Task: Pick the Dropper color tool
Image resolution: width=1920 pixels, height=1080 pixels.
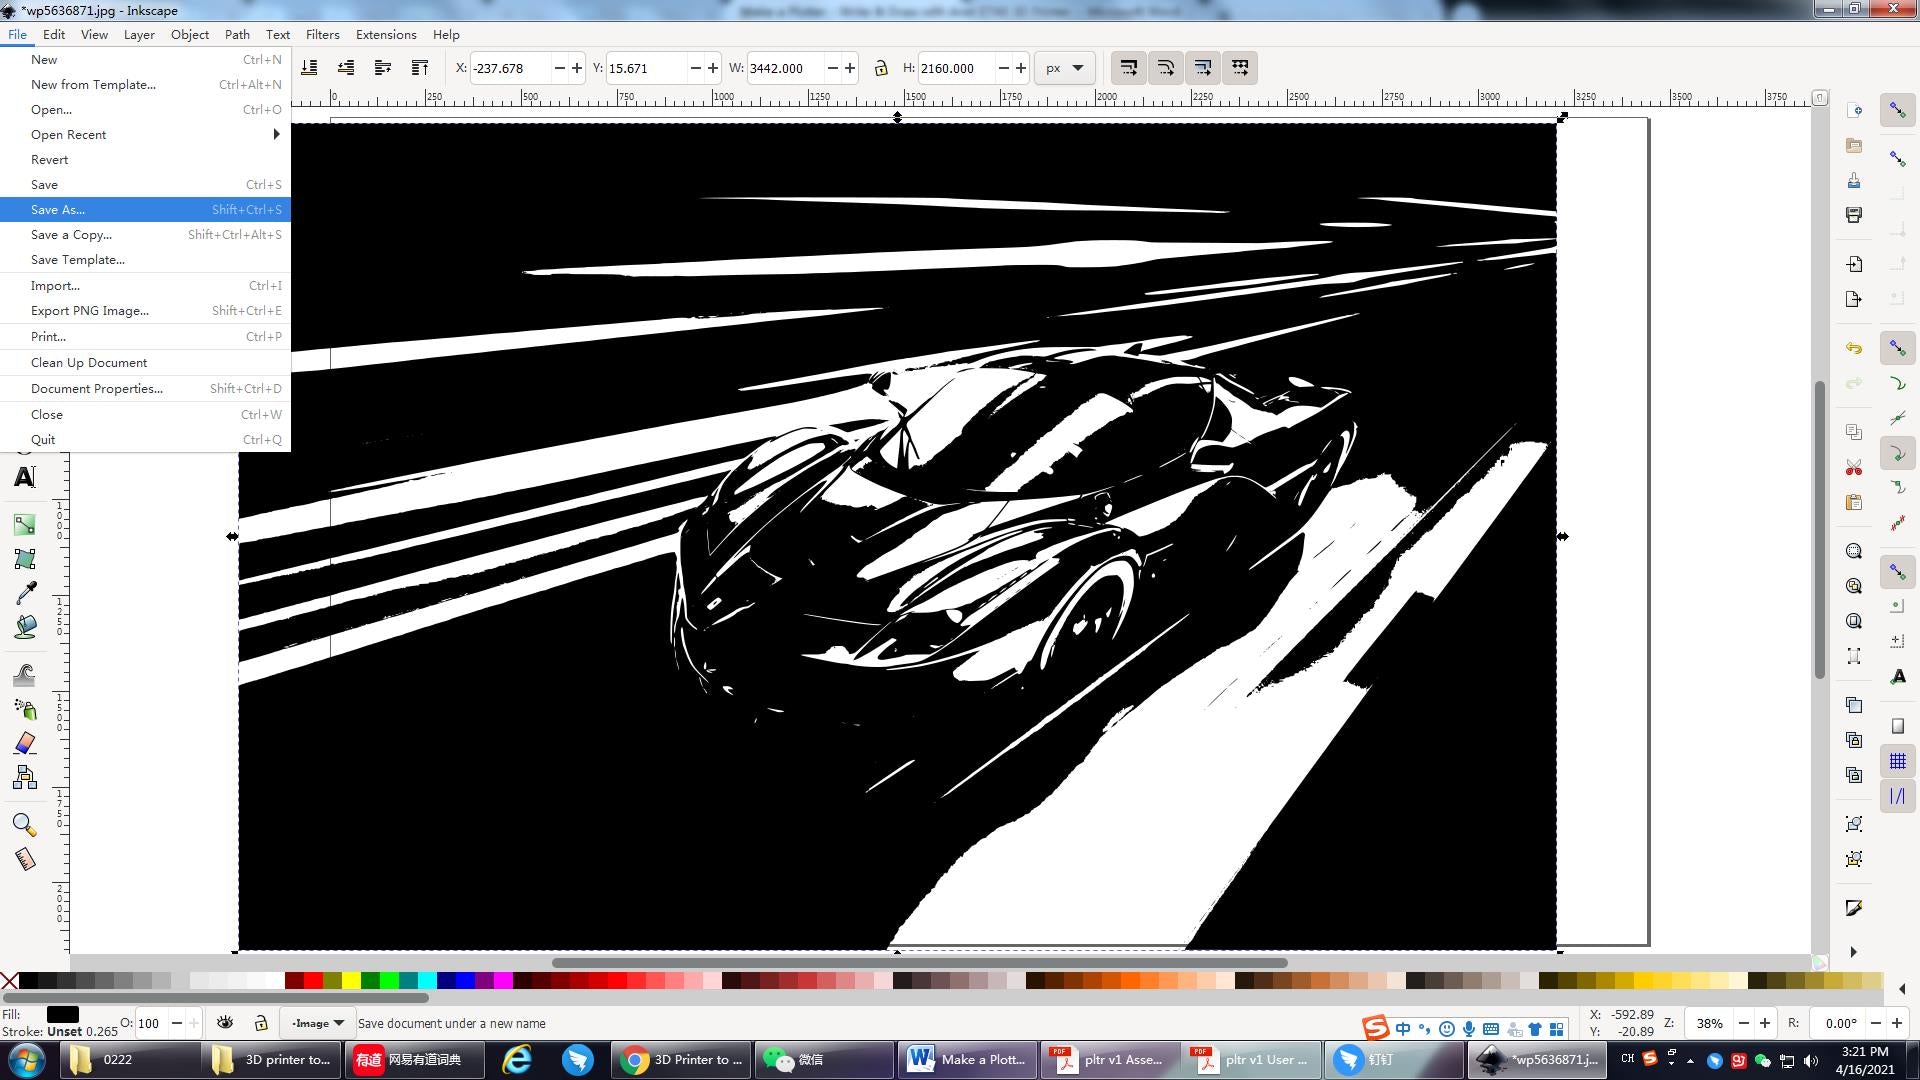Action: click(24, 593)
